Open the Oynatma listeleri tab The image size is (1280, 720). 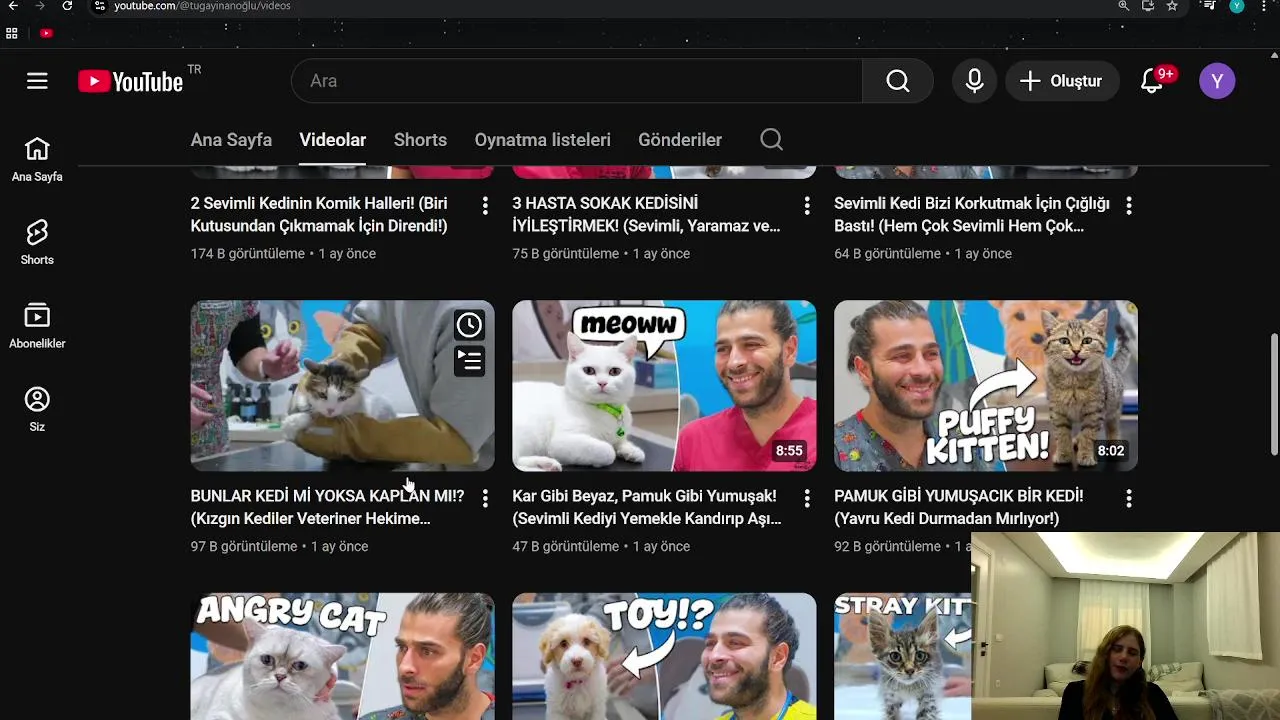pyautogui.click(x=542, y=140)
